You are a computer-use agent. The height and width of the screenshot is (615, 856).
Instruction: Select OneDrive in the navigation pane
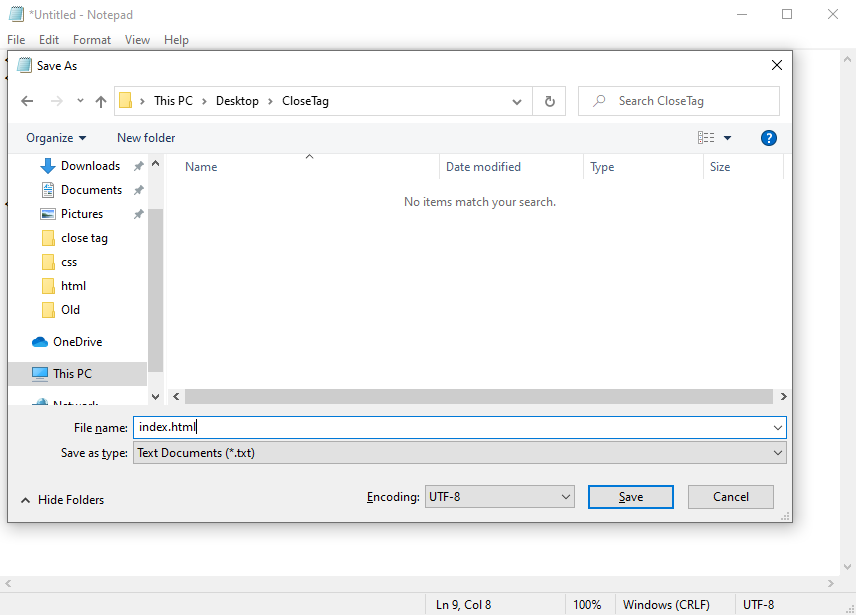point(78,342)
